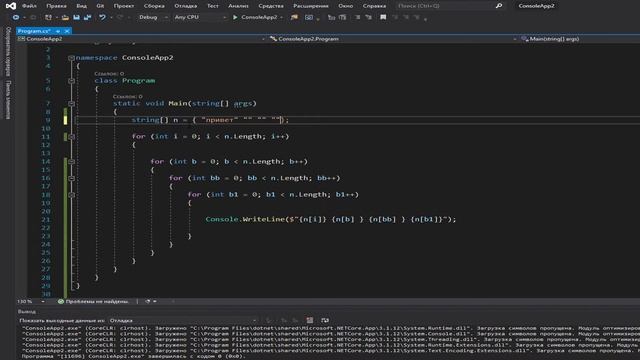This screenshot has height=360, width=640.
Task: Click the bookmark toolbar icon
Action: (383, 18)
